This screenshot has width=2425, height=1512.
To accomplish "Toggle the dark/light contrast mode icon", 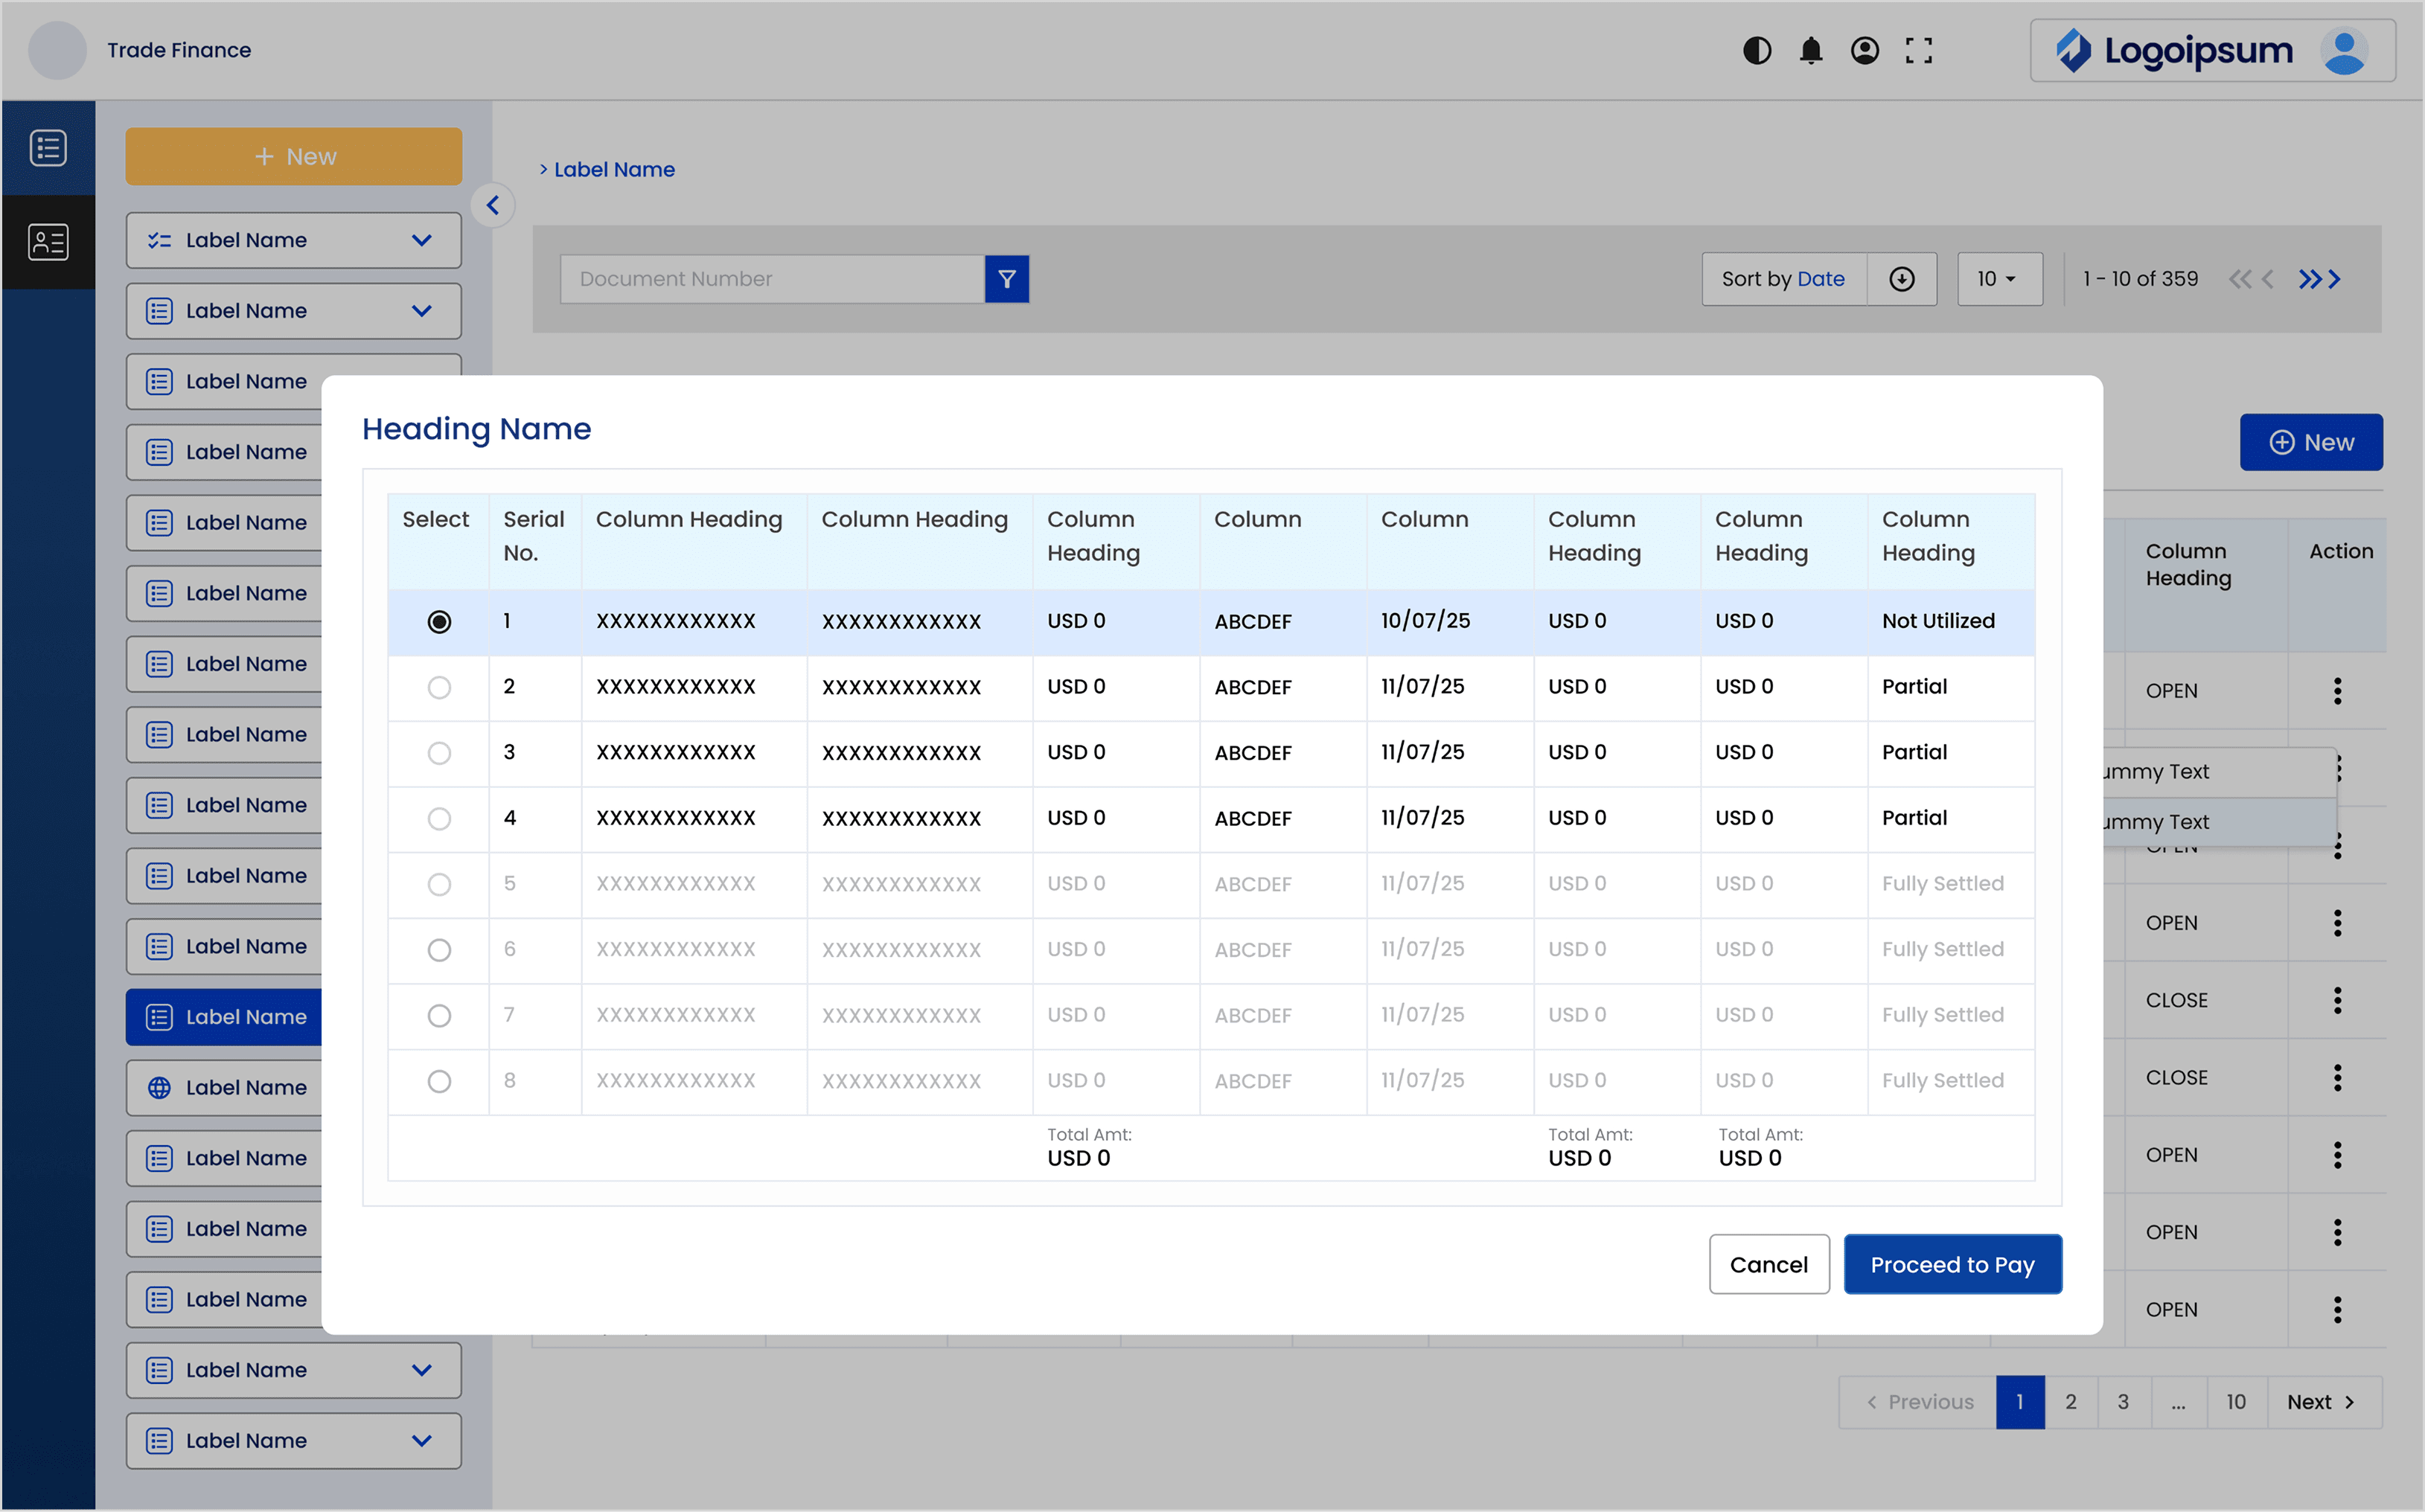I will tap(1756, 50).
